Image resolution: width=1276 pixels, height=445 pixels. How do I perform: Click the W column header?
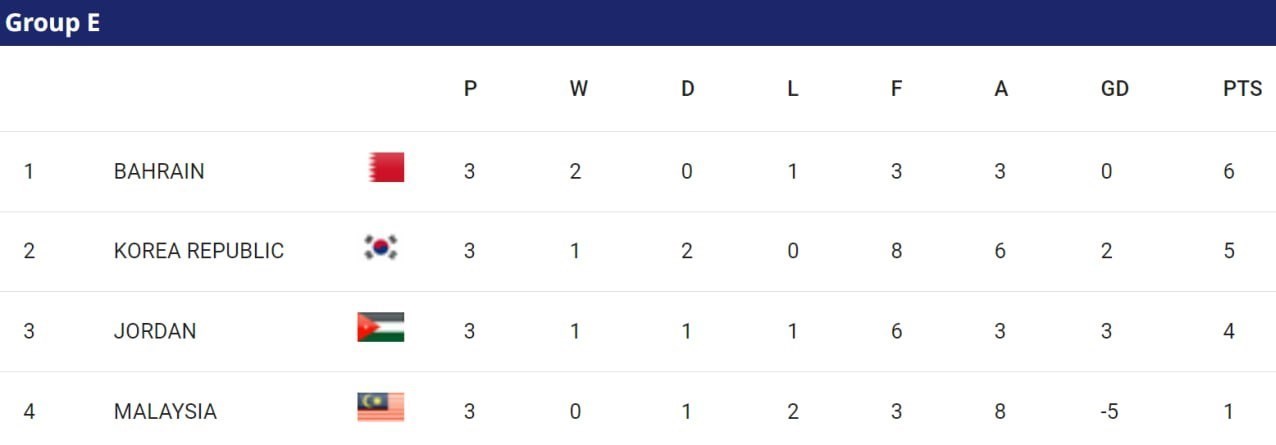[578, 89]
